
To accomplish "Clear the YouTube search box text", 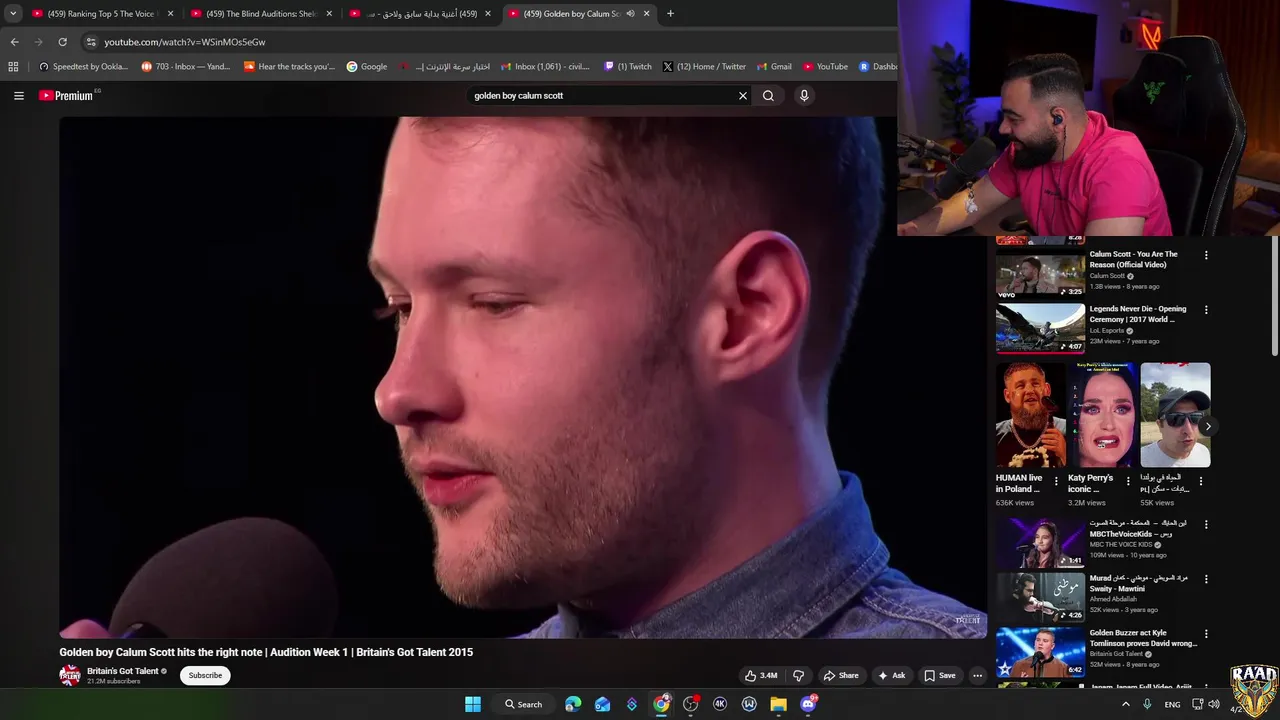I will [743, 96].
